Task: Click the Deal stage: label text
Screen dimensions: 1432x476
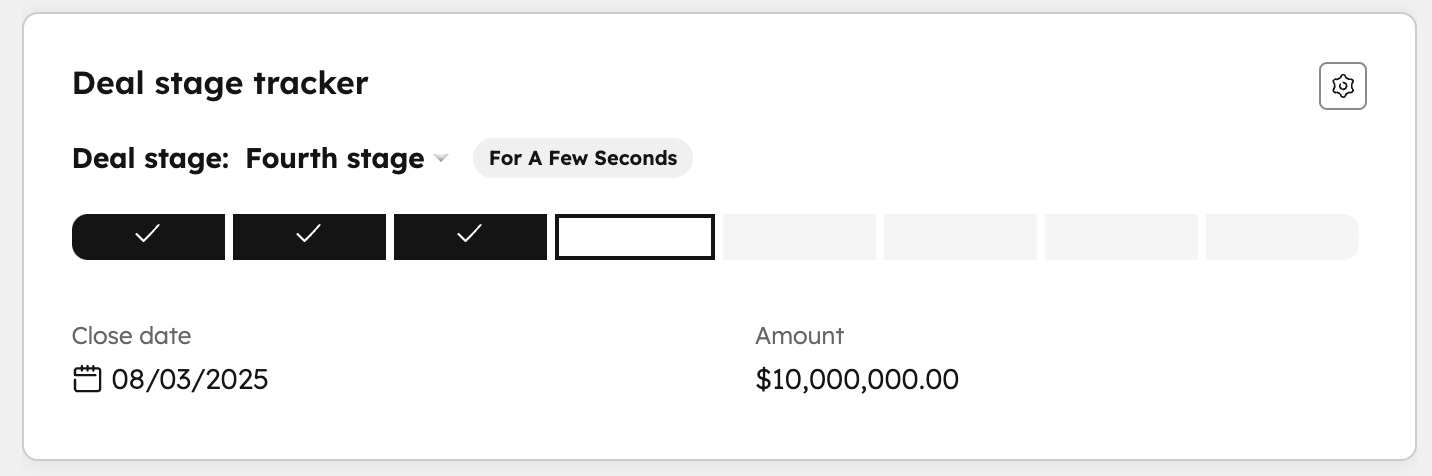Action: tap(151, 159)
